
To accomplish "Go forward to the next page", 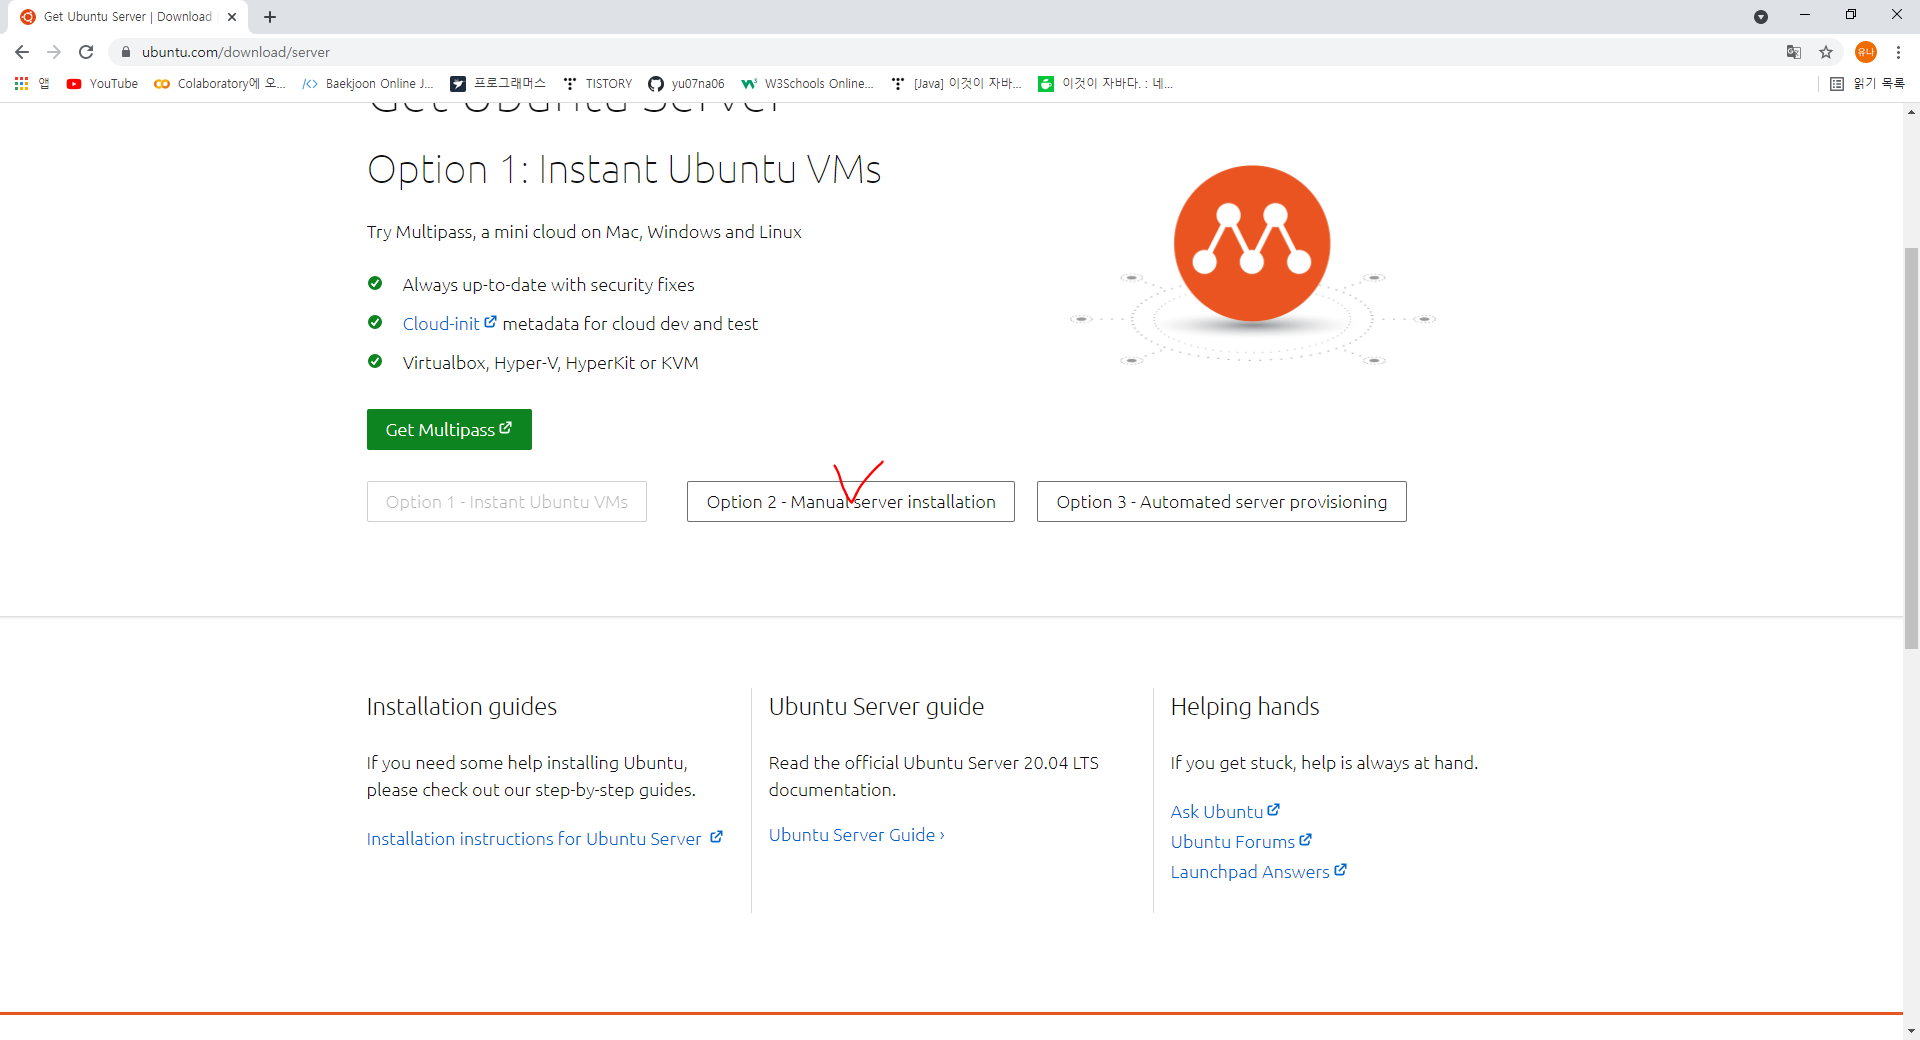I will [x=54, y=52].
